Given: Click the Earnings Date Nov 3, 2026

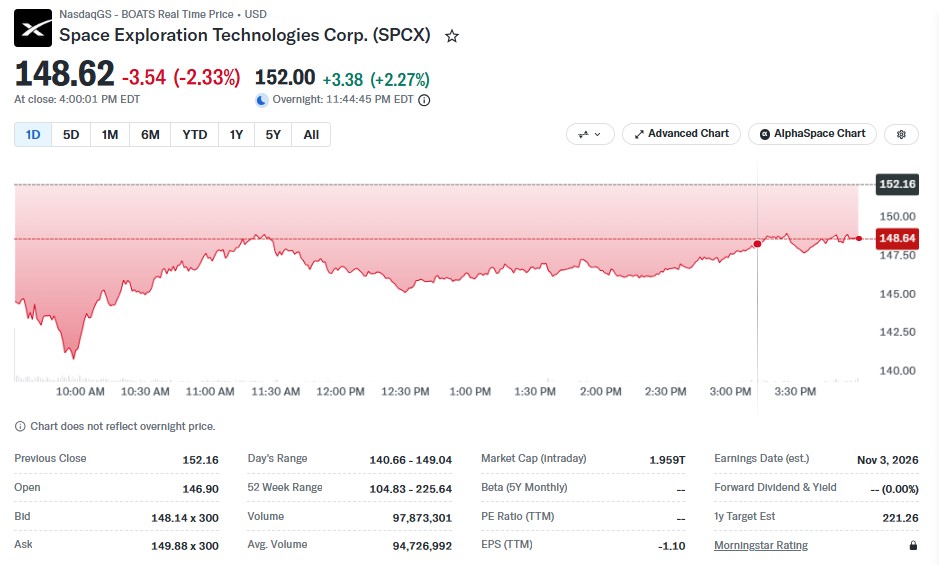Looking at the screenshot, I should (887, 460).
